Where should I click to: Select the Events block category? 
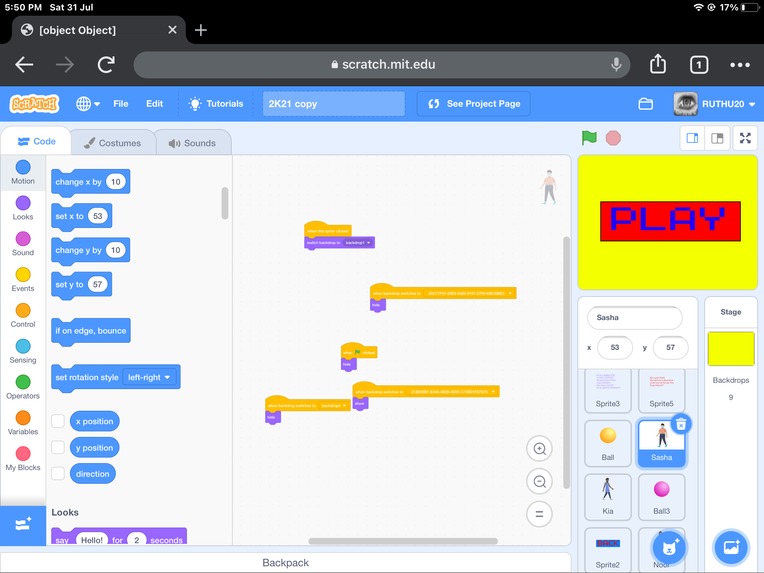(x=23, y=280)
